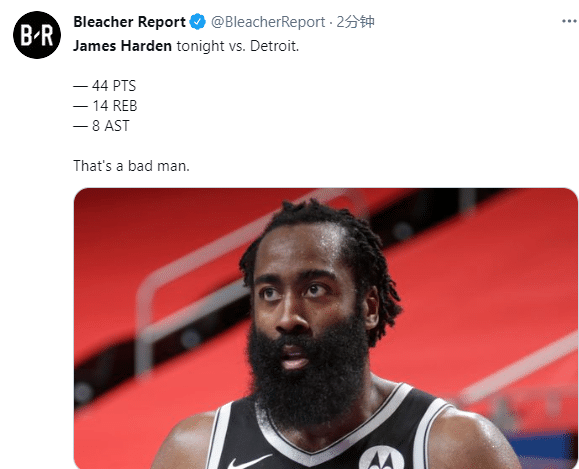
Task: Click the Nike swoosh on the jersey
Action: click(x=248, y=462)
